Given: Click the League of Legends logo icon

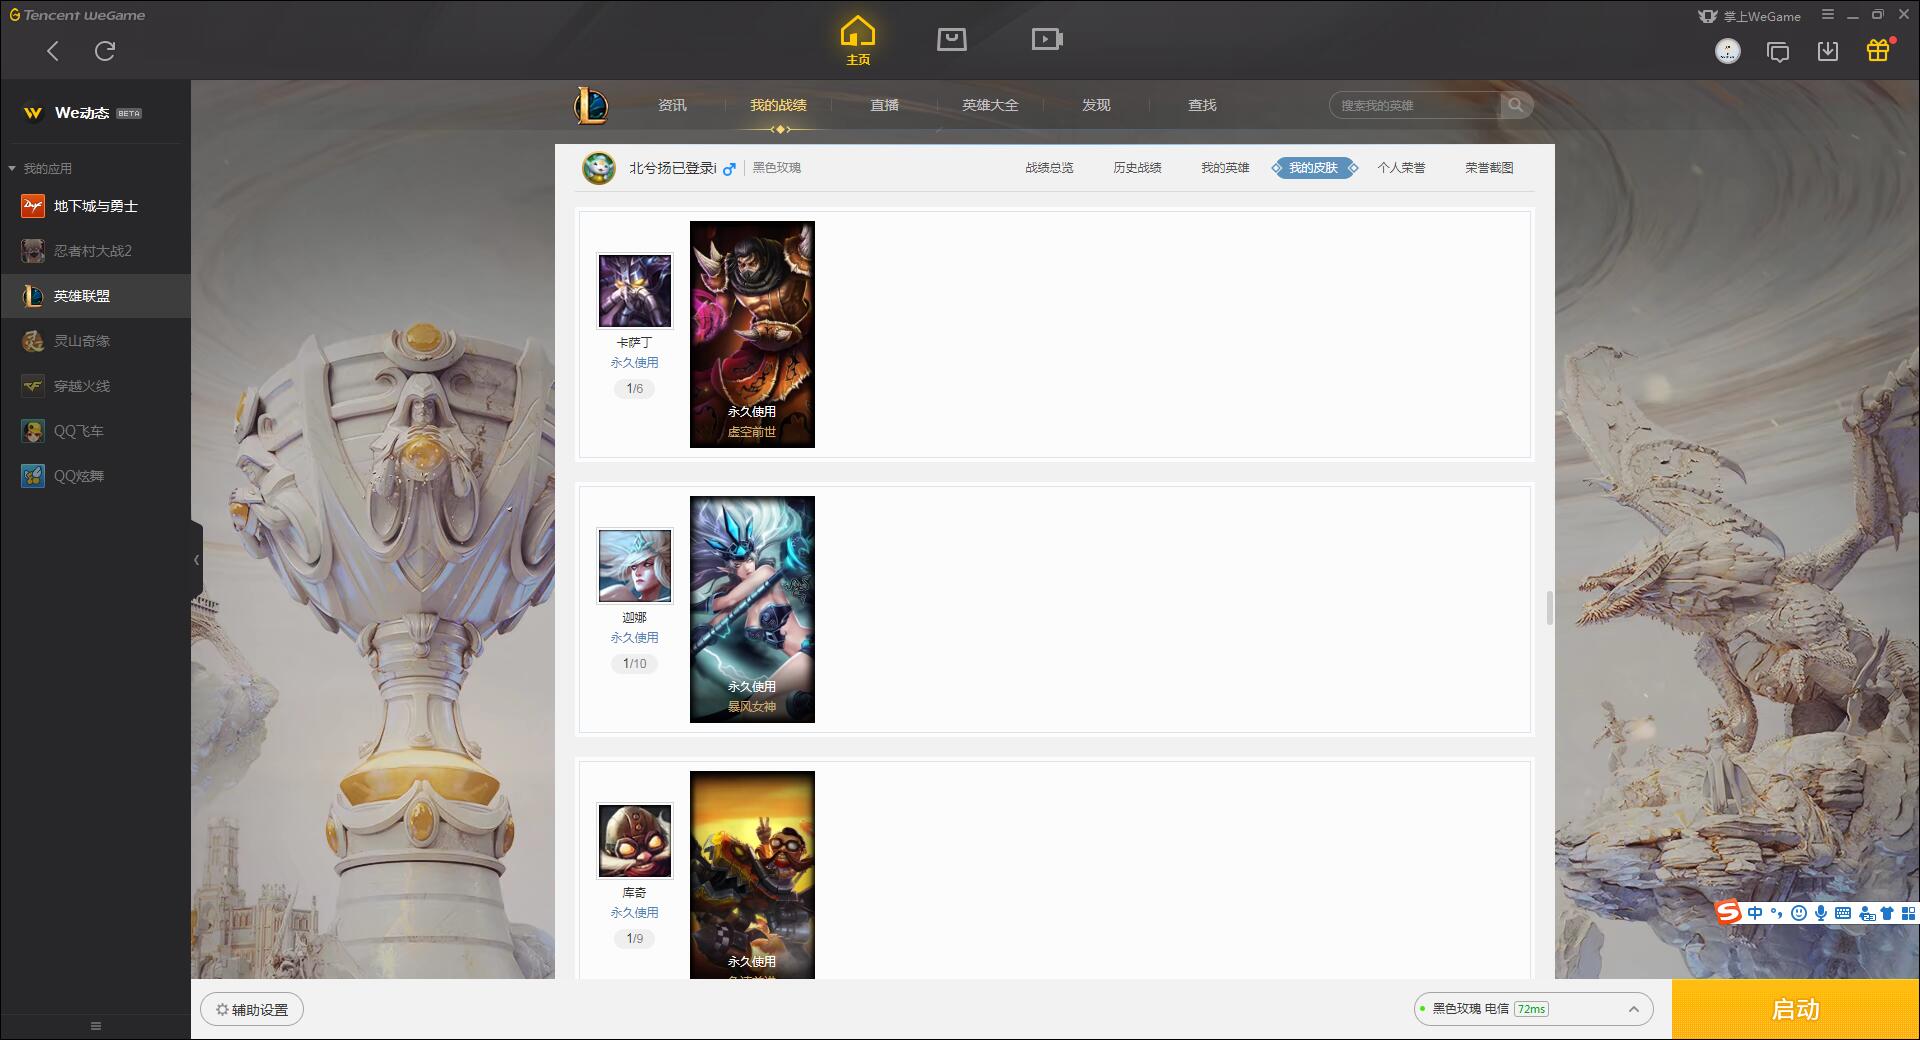Looking at the screenshot, I should [x=591, y=105].
